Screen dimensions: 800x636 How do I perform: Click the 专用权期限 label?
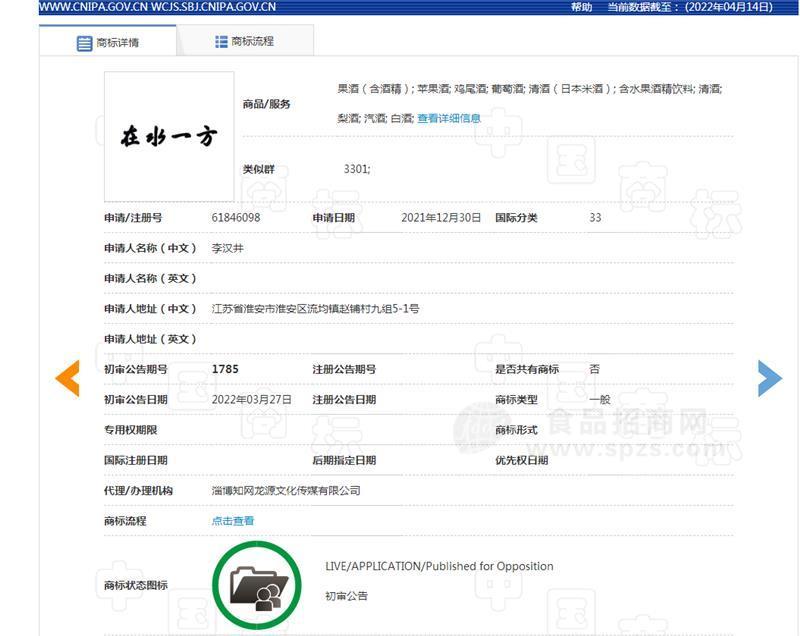(x=131, y=430)
